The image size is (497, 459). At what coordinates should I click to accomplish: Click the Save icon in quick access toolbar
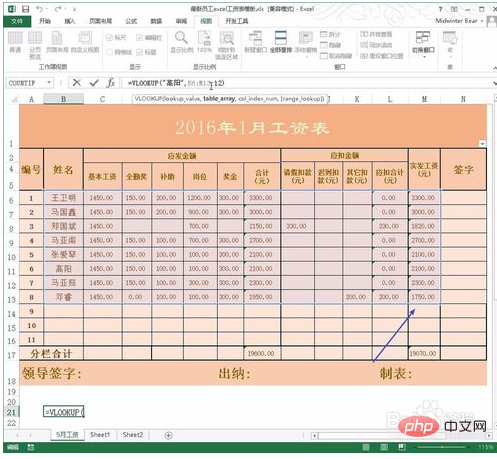coord(25,9)
